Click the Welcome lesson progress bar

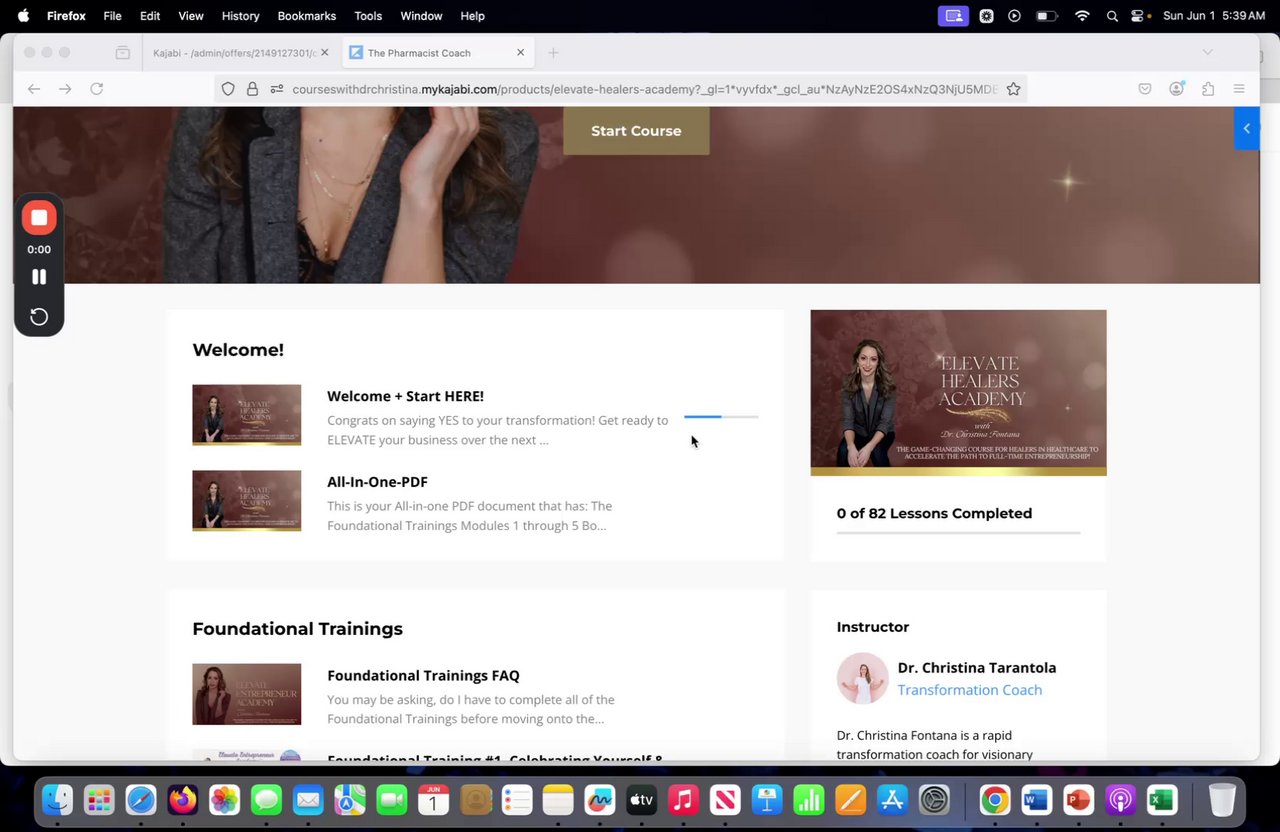click(x=721, y=416)
